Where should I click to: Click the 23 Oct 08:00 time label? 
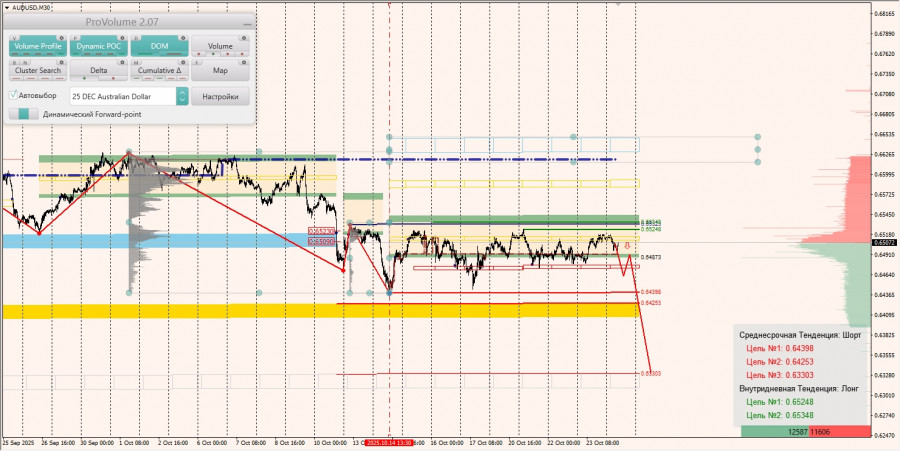[602, 443]
